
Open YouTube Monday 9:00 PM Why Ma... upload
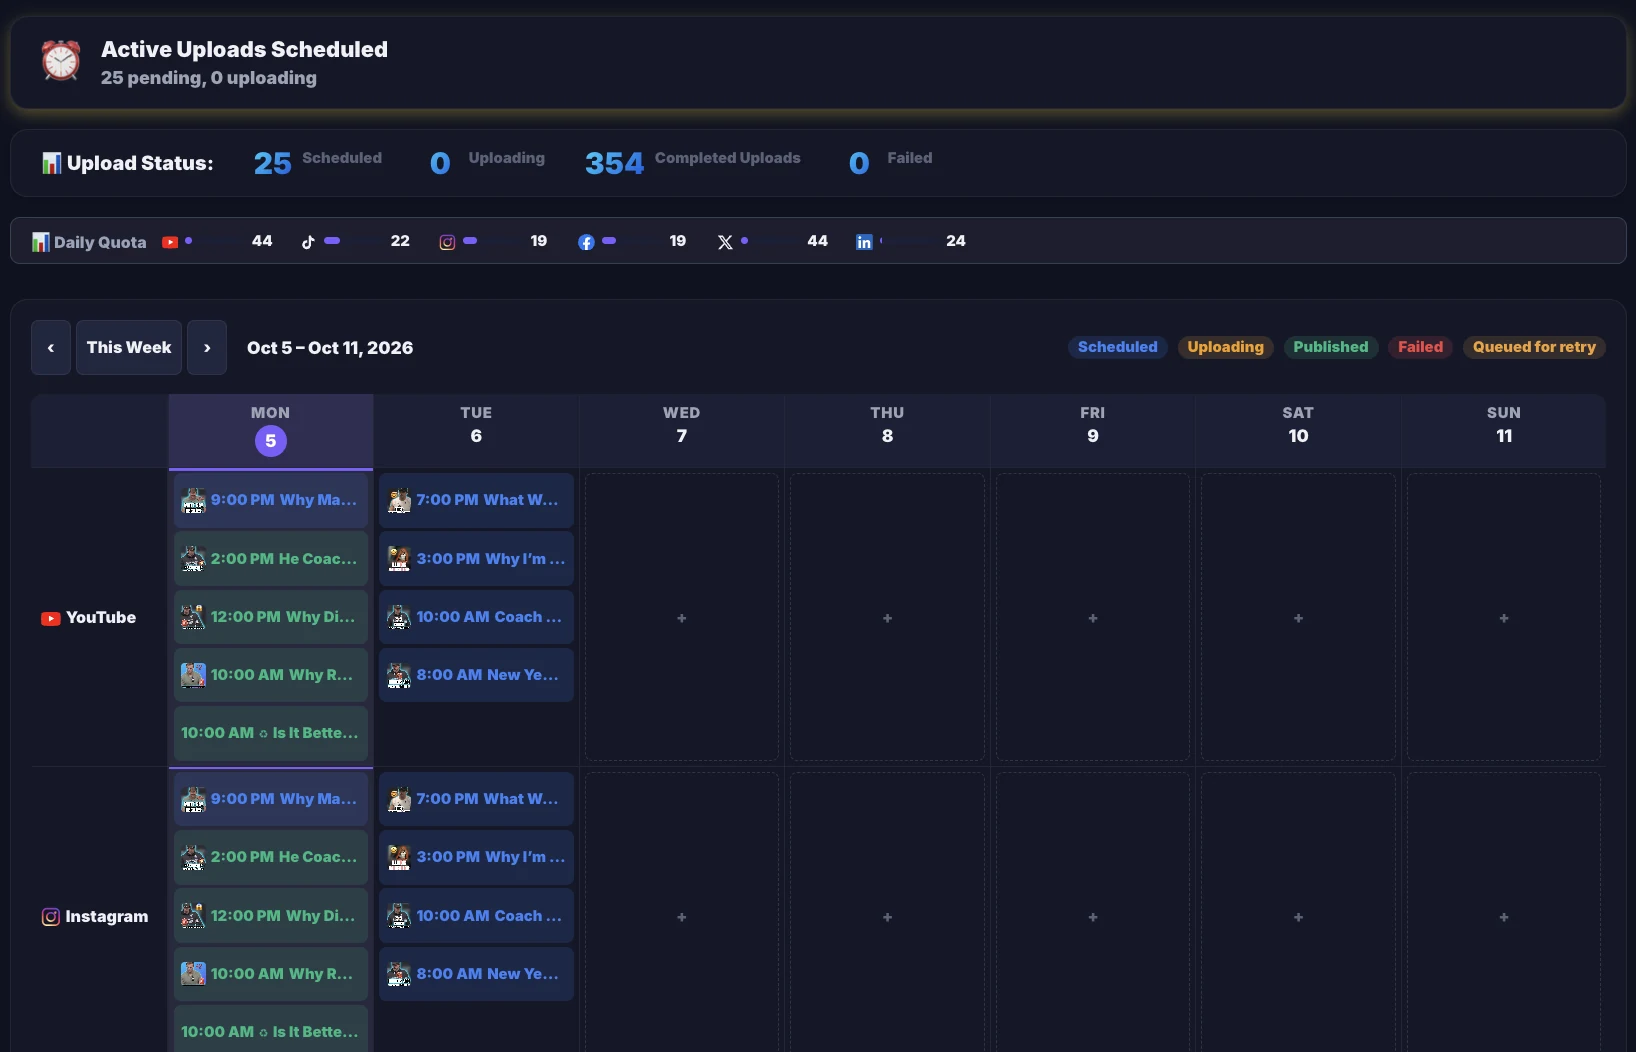coord(271,500)
